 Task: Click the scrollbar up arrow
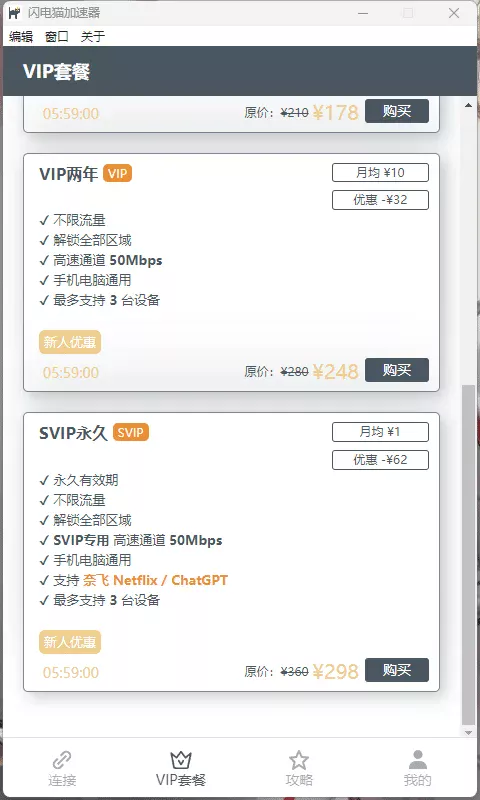pos(468,106)
